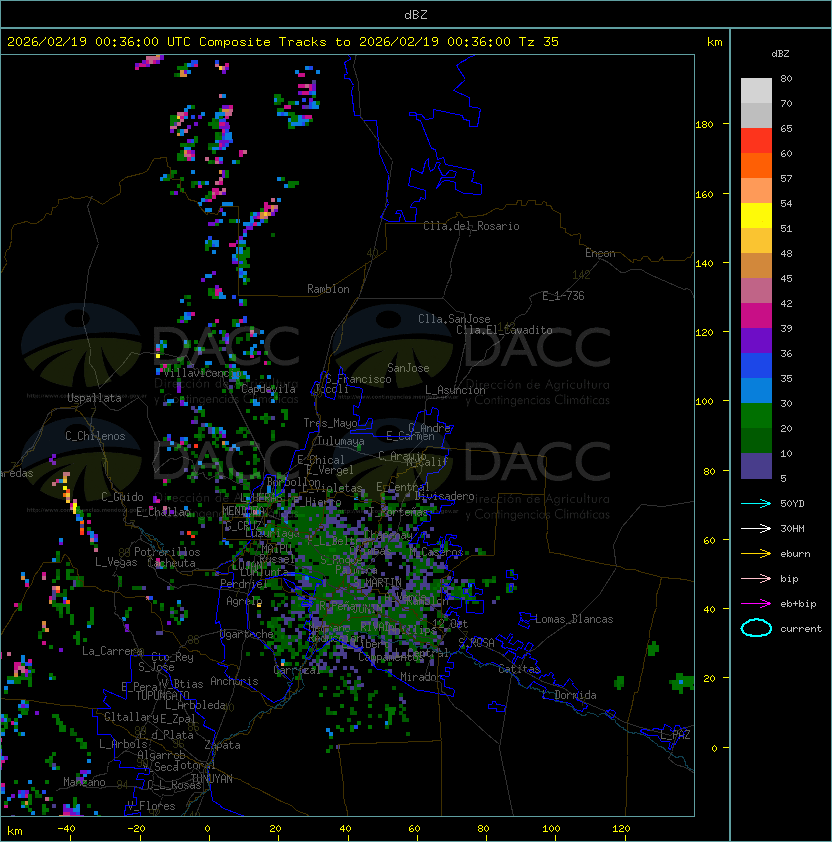
Task: Pick the royal blue swatch between 36 and 35
Action: 756,365
